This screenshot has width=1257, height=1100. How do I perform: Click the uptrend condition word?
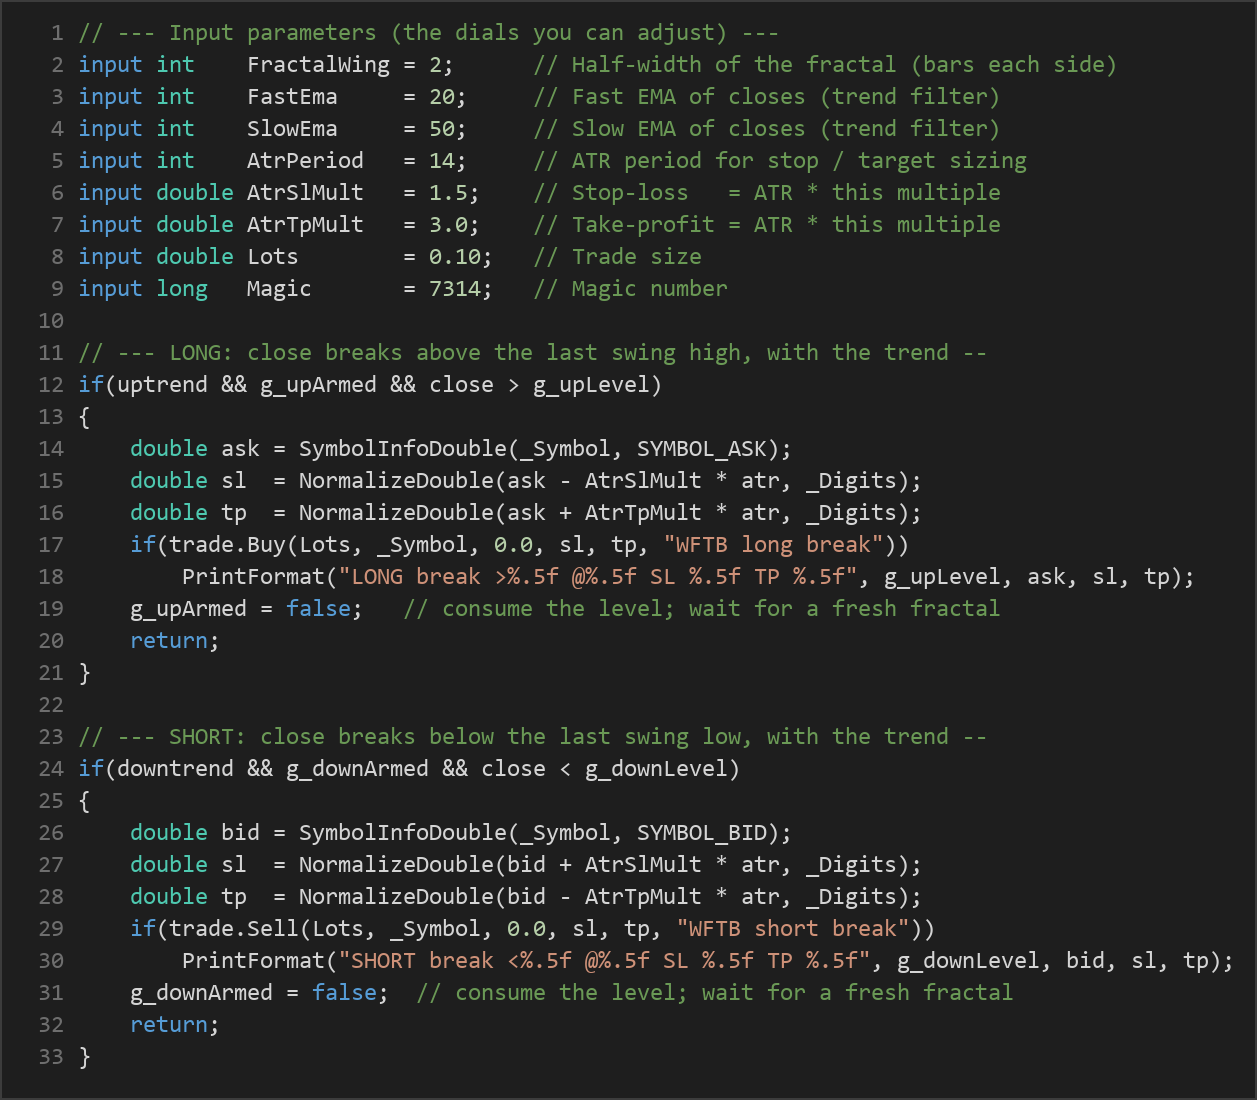pyautogui.click(x=162, y=385)
